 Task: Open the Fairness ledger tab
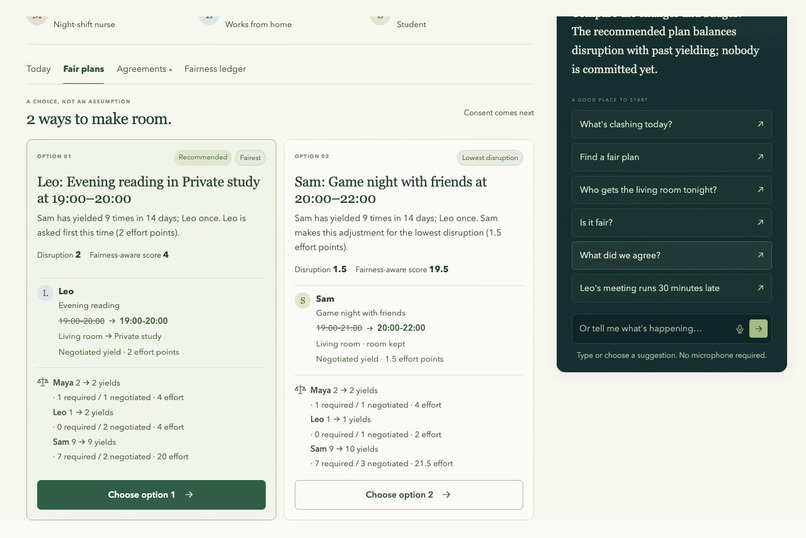point(215,69)
